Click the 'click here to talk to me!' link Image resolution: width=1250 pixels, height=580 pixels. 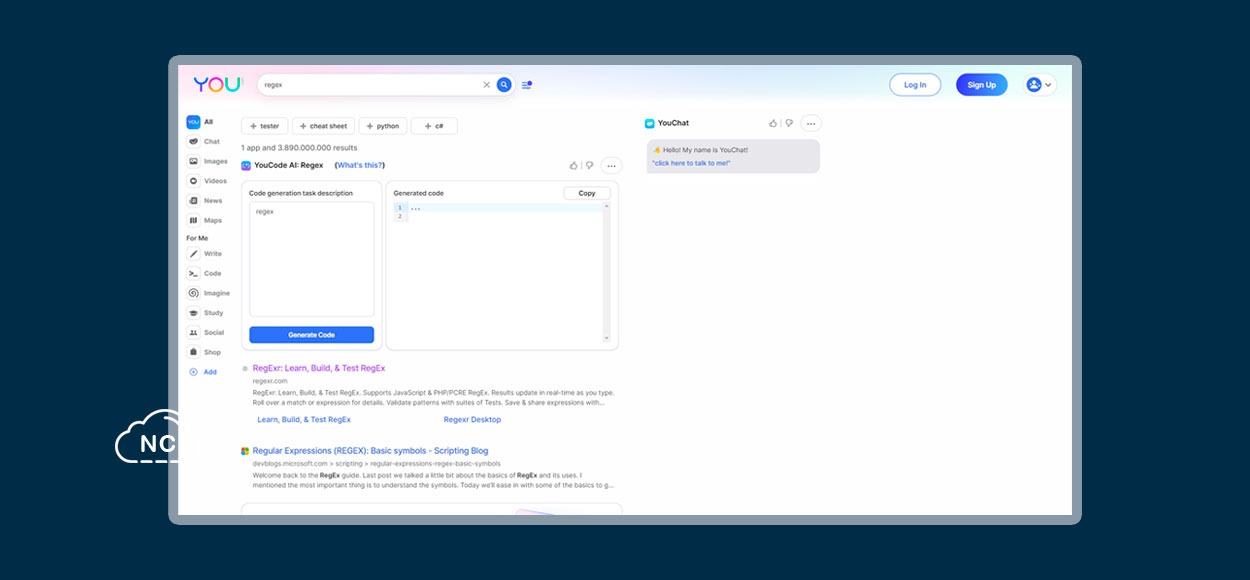point(691,162)
